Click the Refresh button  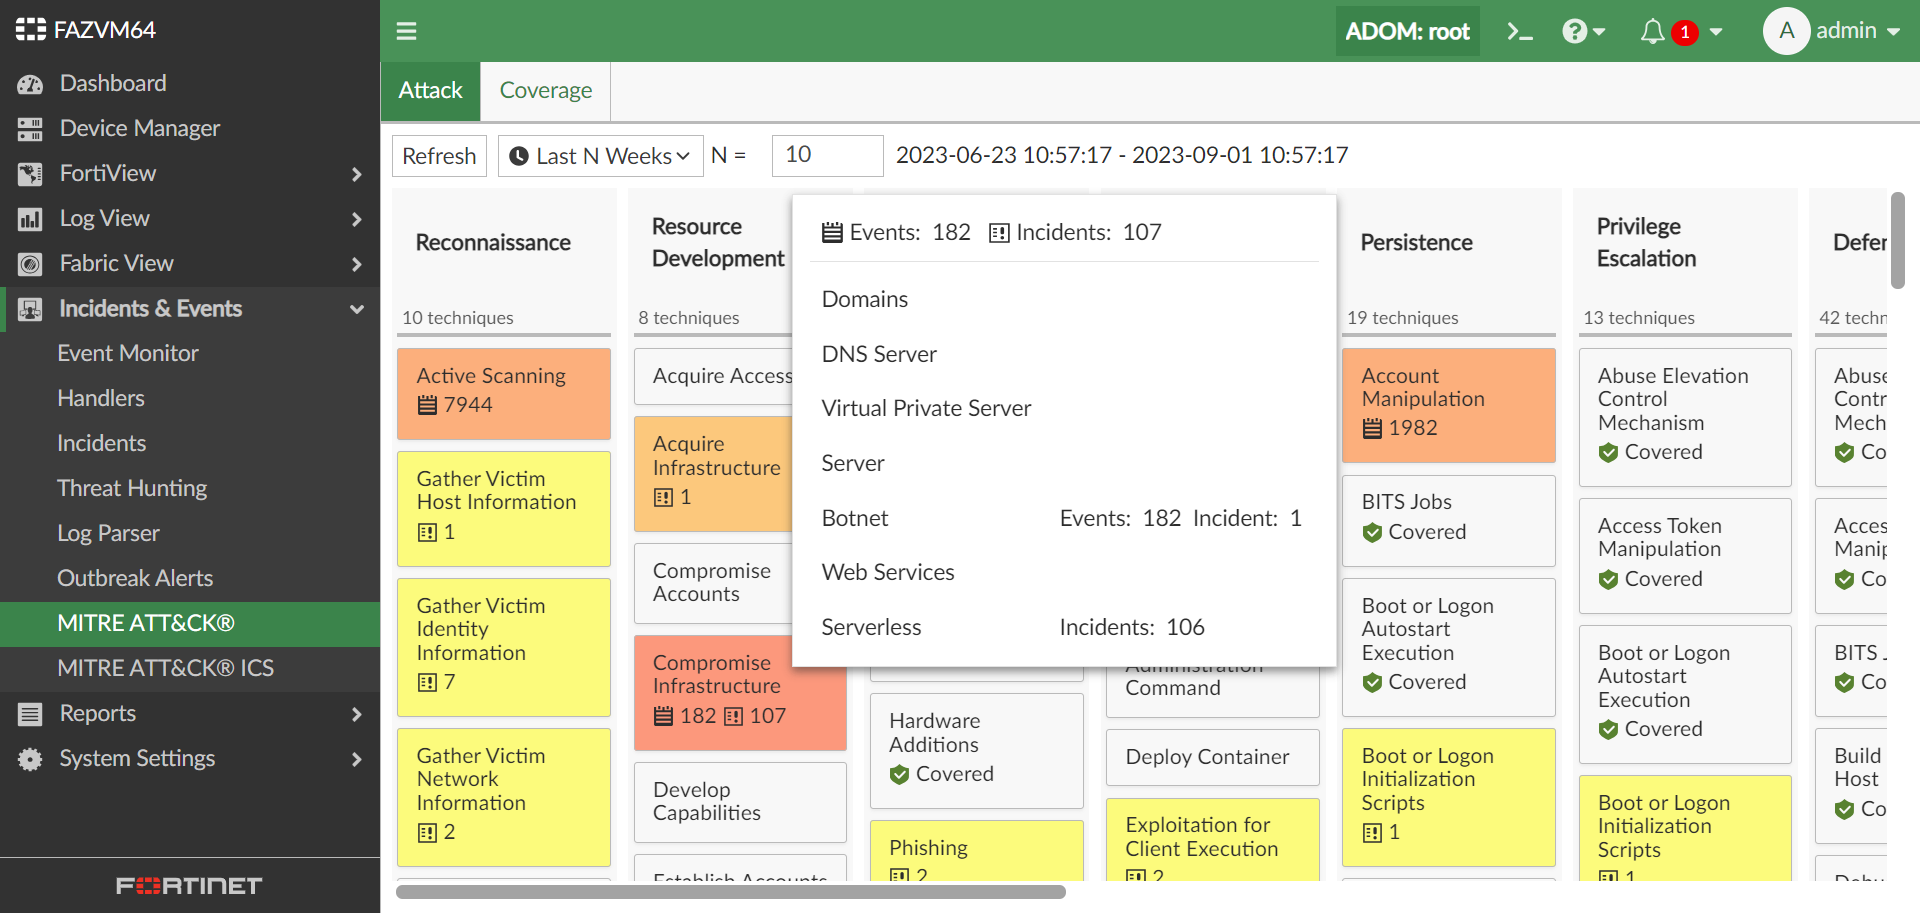pos(439,156)
